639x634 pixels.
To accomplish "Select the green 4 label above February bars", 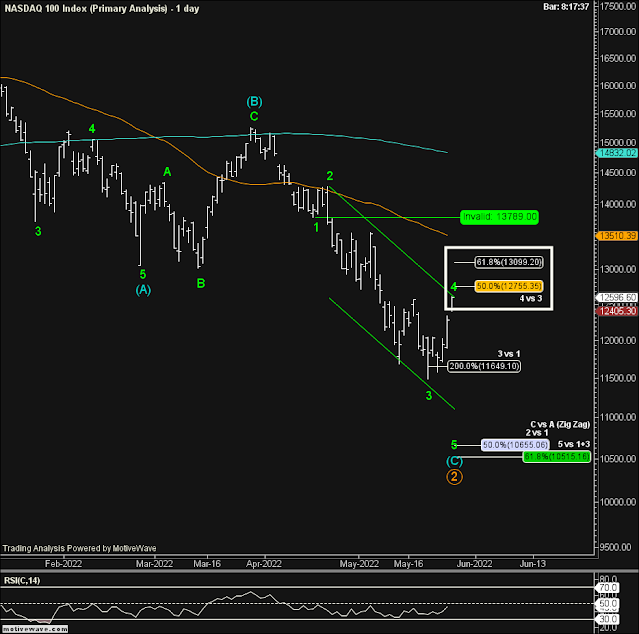I will coord(92,129).
